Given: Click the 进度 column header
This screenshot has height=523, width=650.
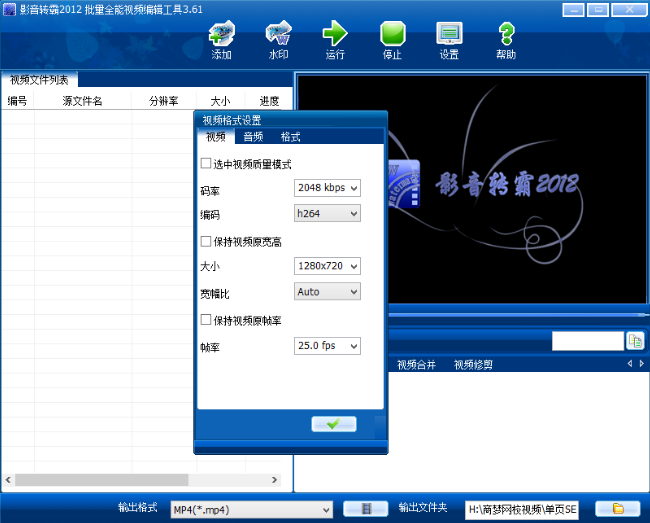Looking at the screenshot, I should 269,101.
